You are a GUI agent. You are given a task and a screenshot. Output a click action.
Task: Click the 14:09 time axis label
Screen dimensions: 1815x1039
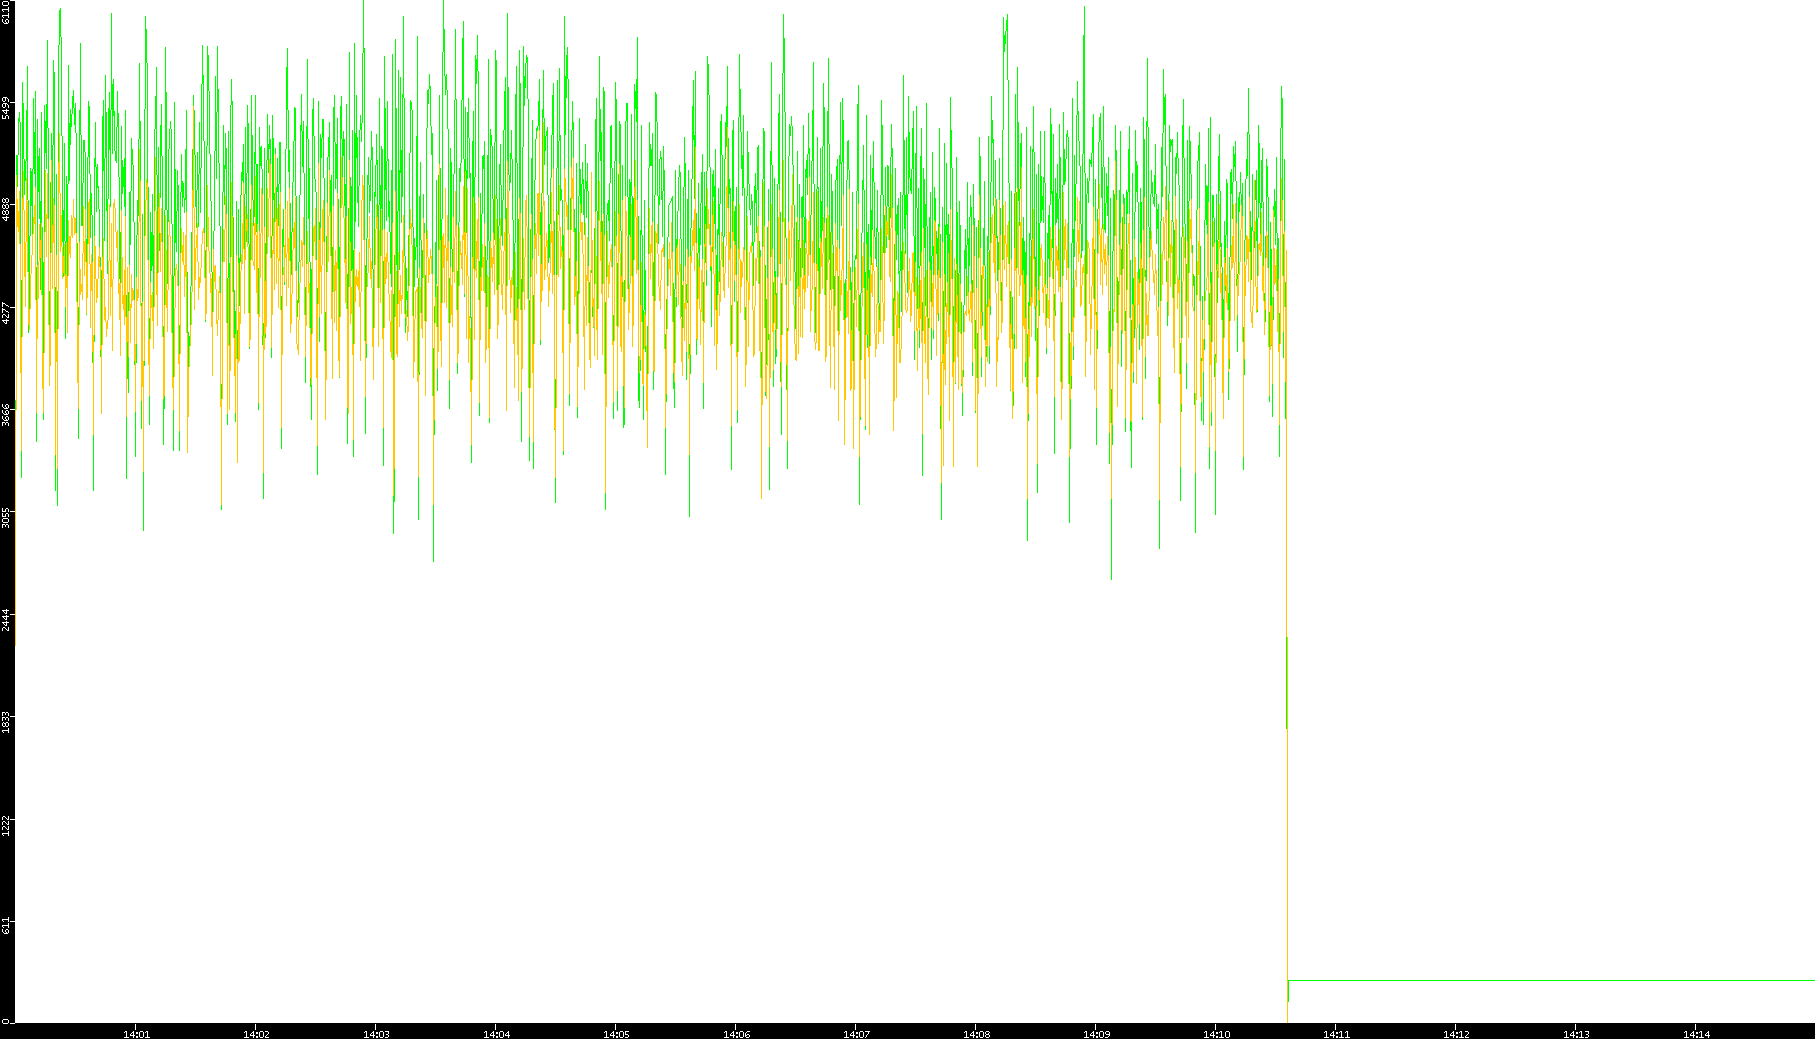tap(1096, 1034)
